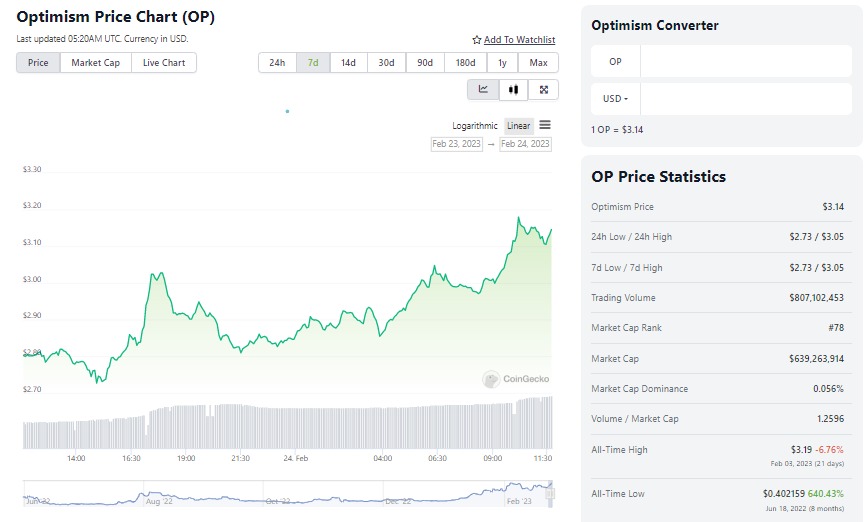The height and width of the screenshot is (522, 868).
Task: Choose the 30d time range
Action: coord(386,63)
